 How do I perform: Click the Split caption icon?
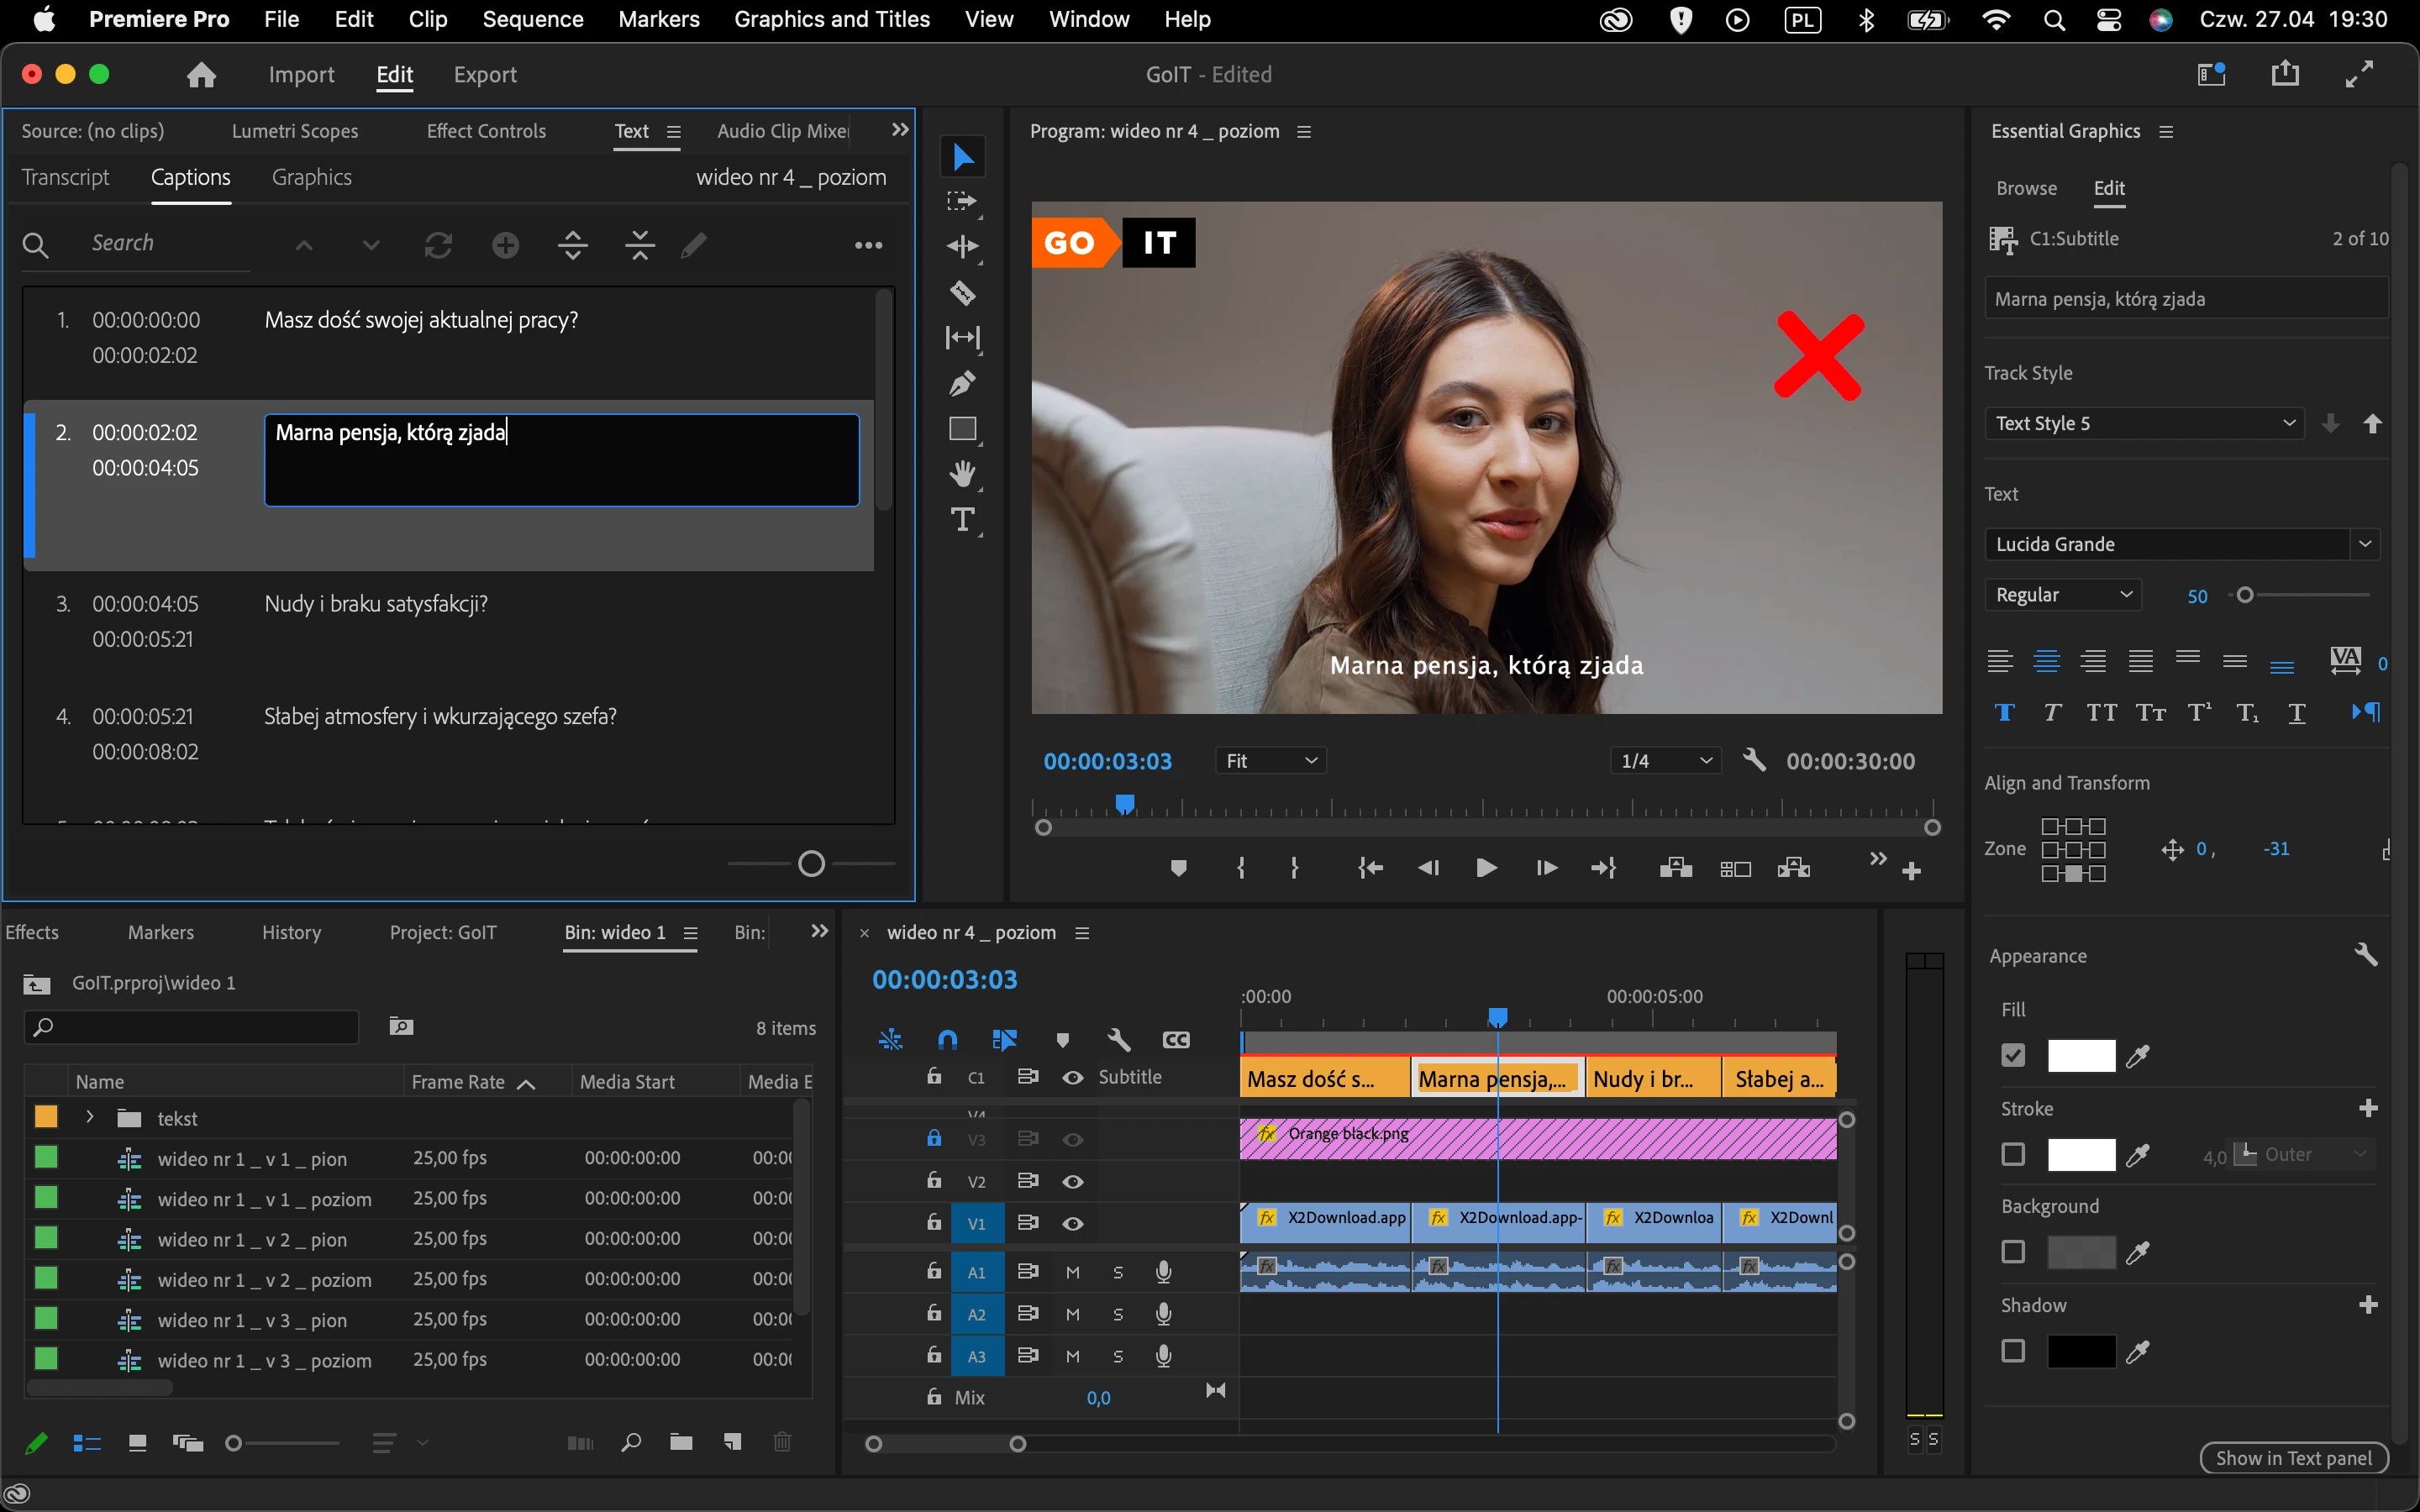[x=573, y=245]
